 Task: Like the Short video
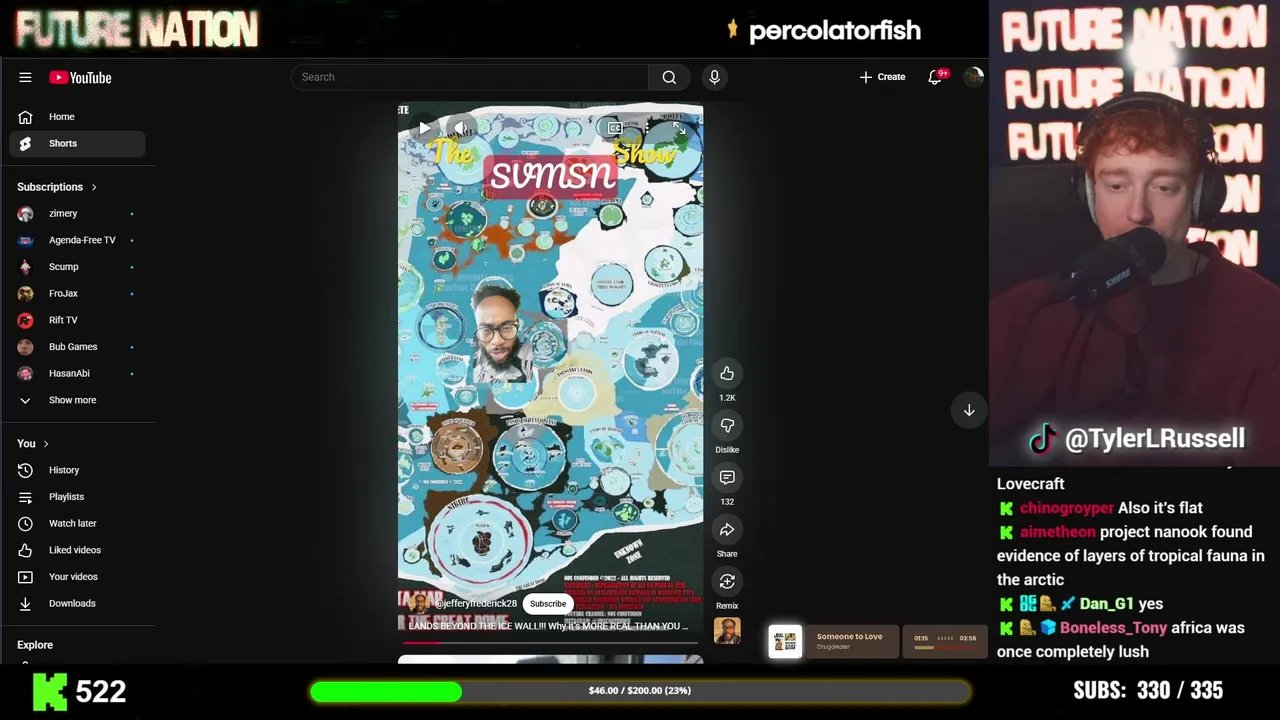[x=727, y=373]
